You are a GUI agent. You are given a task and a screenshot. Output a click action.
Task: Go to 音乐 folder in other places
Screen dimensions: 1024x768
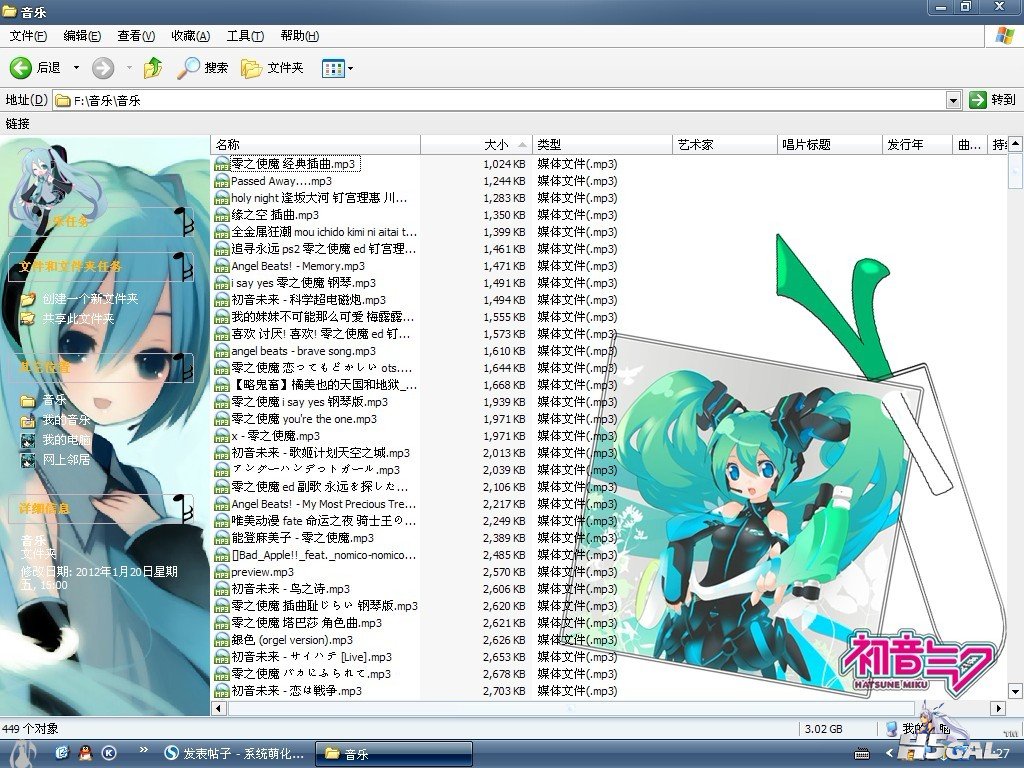54,400
